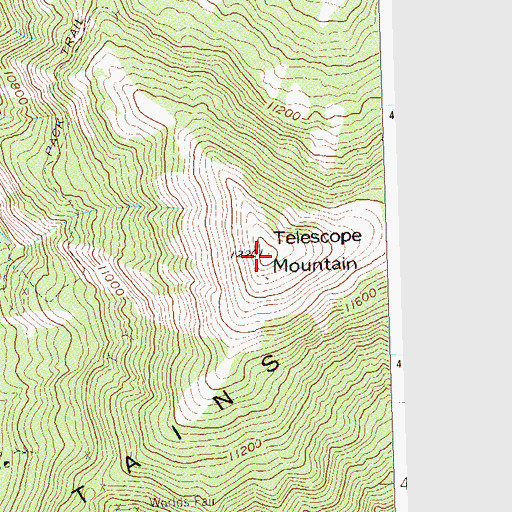This screenshot has width=512, height=512.
Task: Click the large letter "S" of the range name
Action: coord(270,363)
